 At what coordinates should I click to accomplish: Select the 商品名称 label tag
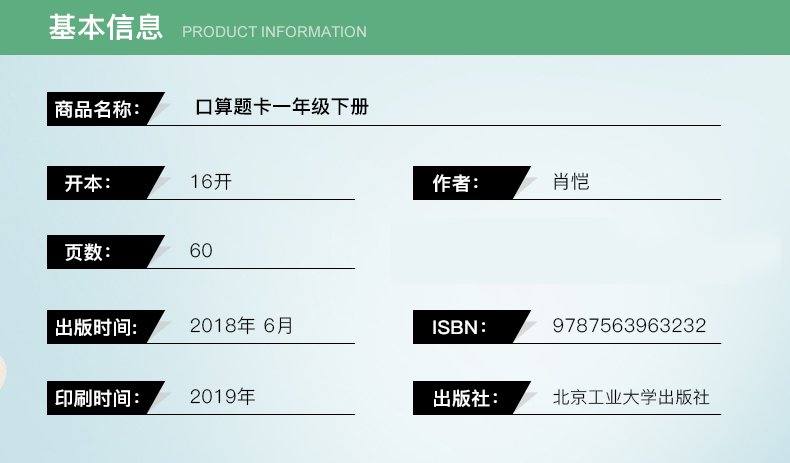97,109
